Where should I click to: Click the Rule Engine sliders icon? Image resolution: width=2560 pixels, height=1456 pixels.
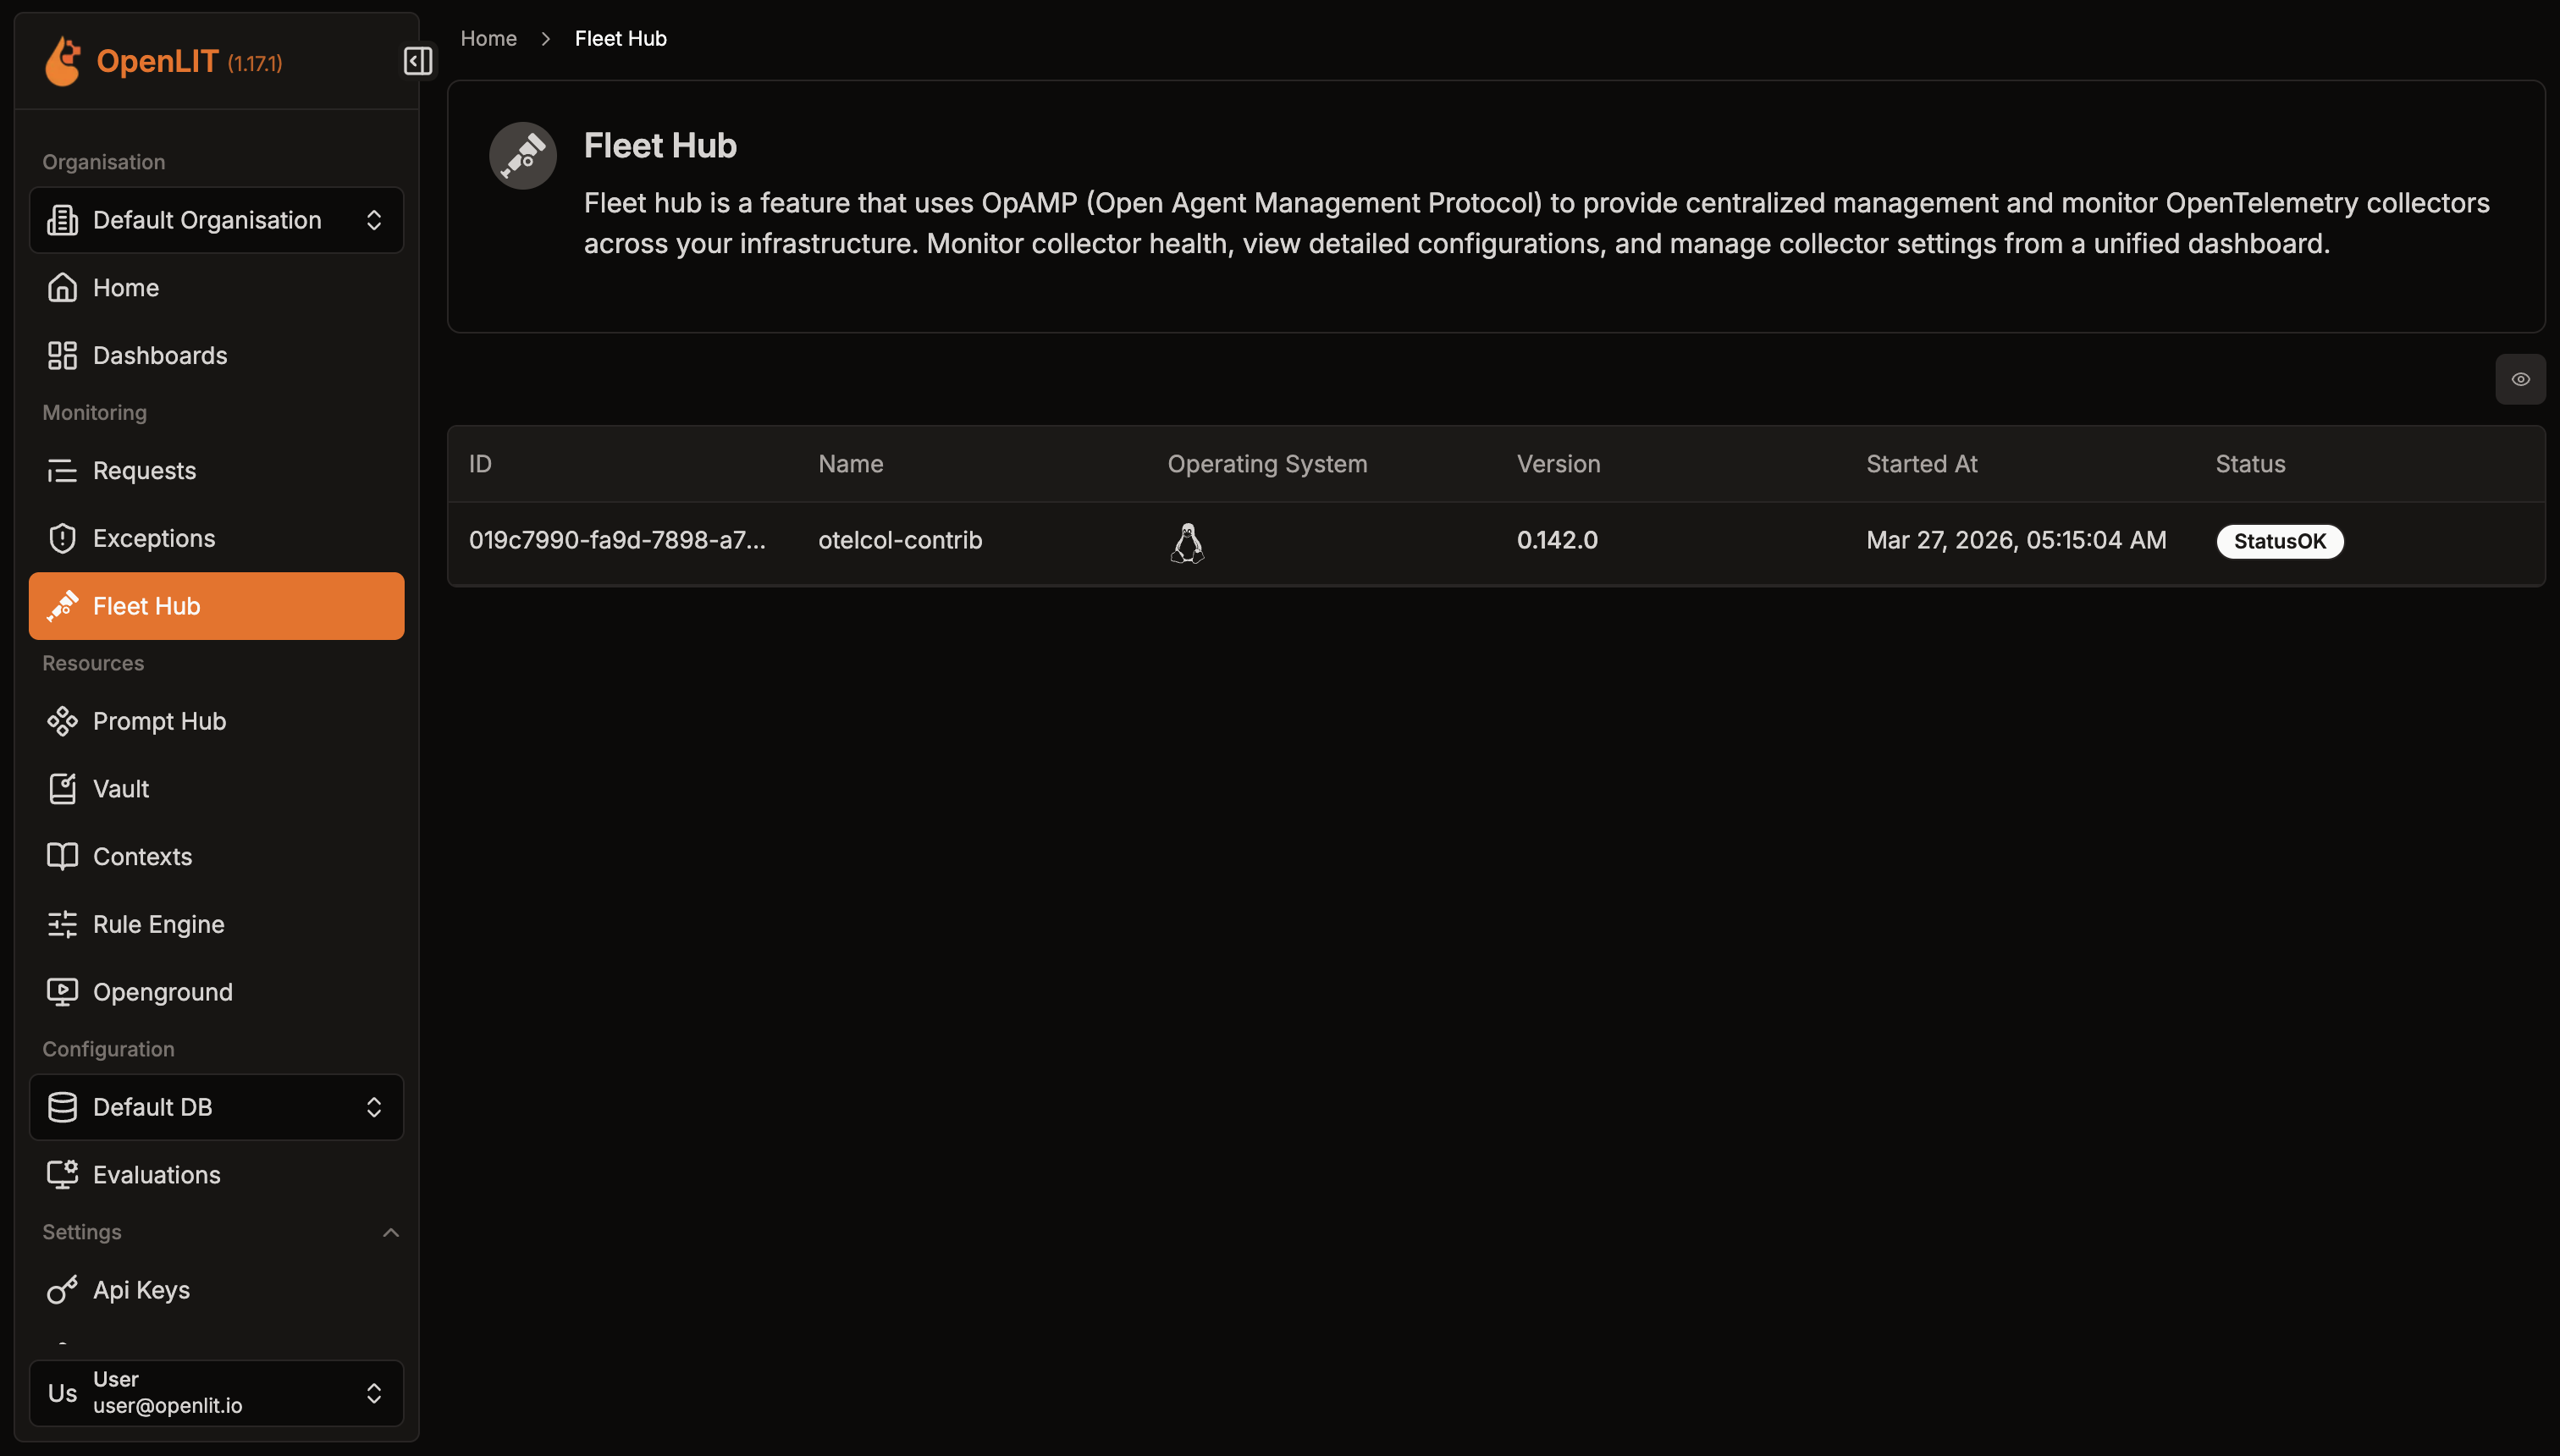tap(62, 924)
